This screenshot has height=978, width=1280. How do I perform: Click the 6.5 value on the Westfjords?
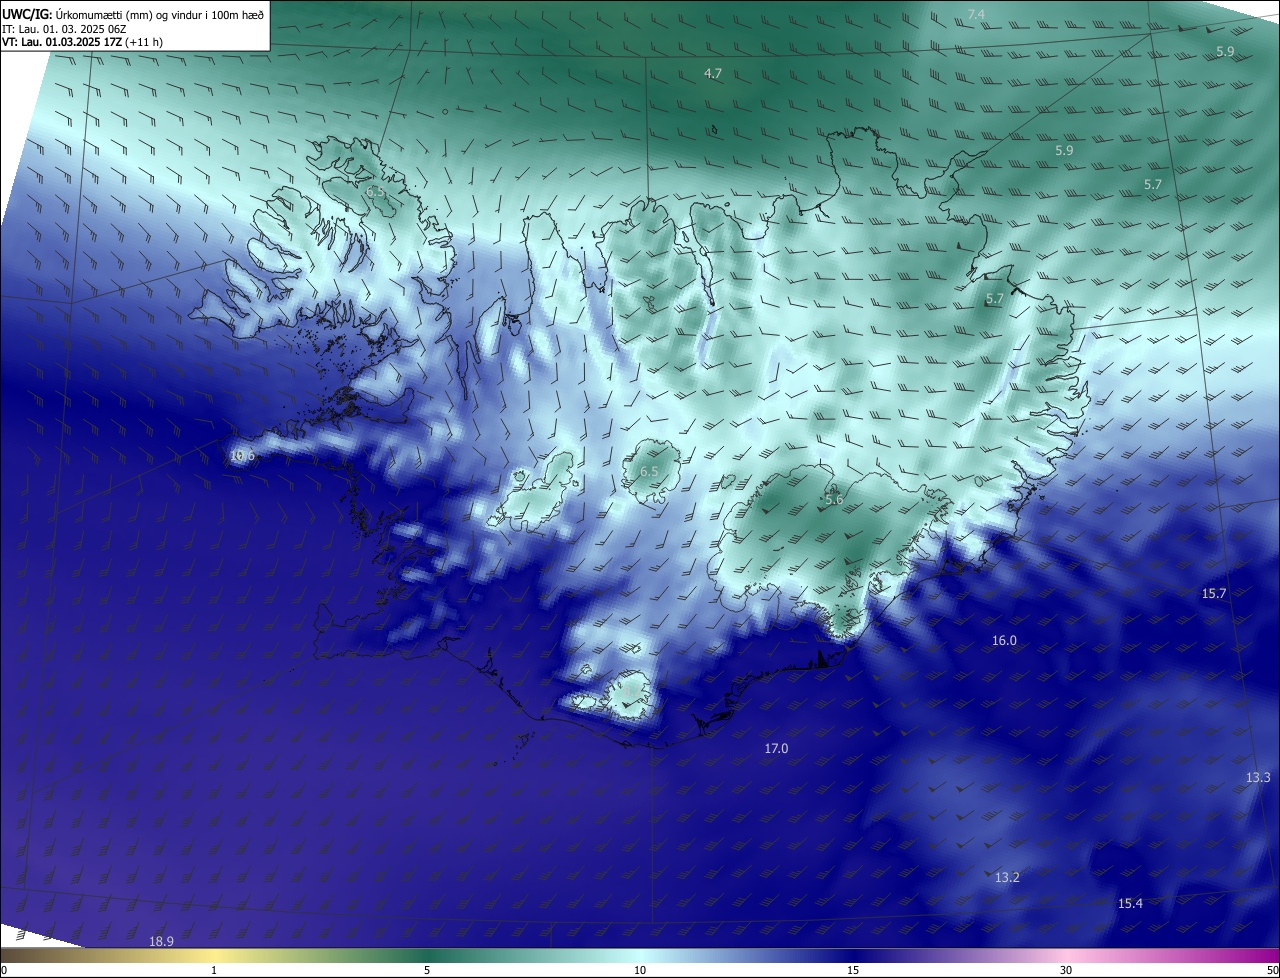(375, 191)
